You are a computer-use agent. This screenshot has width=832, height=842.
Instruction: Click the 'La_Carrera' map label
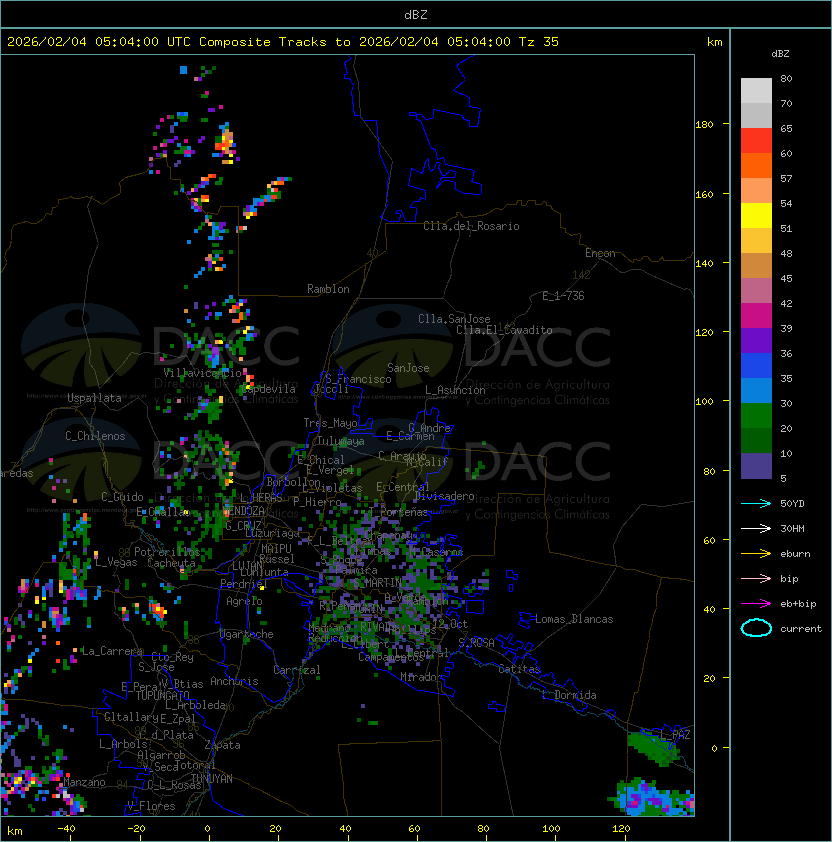(x=112, y=651)
